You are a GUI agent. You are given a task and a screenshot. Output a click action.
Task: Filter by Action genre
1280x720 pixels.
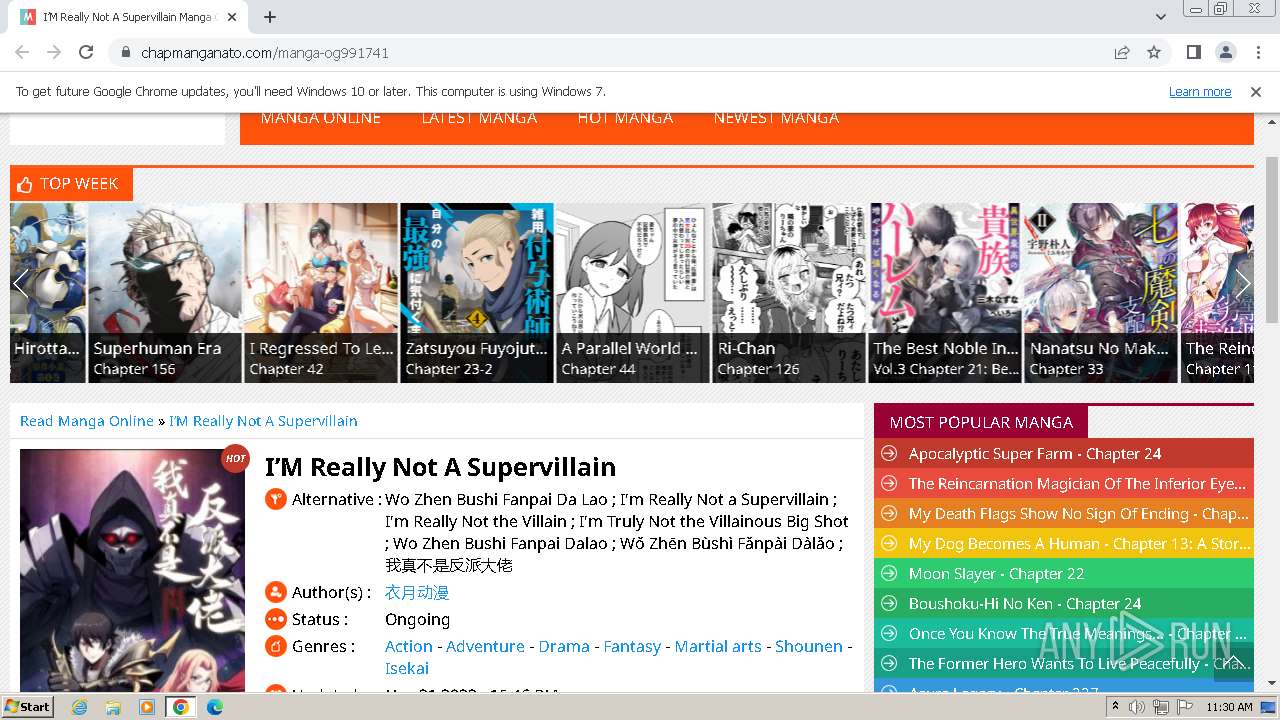[x=409, y=647]
